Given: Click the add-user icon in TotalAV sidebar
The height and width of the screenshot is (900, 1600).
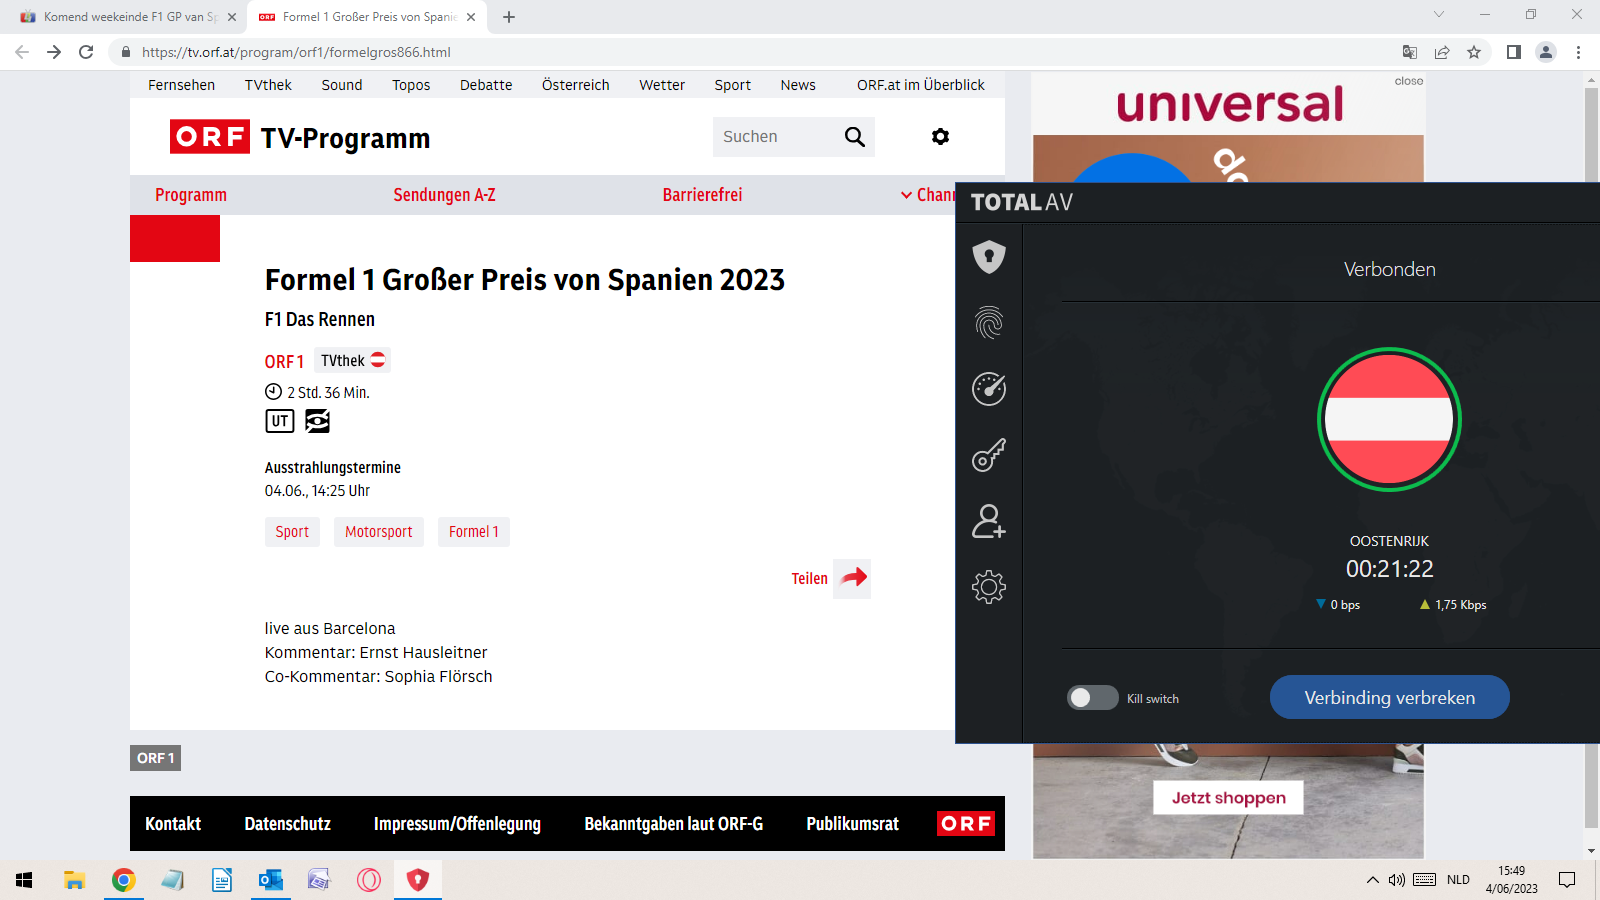Looking at the screenshot, I should [989, 521].
